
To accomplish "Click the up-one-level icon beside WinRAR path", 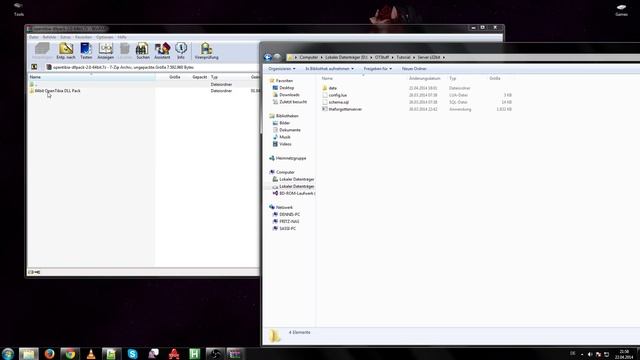I will click(34, 67).
